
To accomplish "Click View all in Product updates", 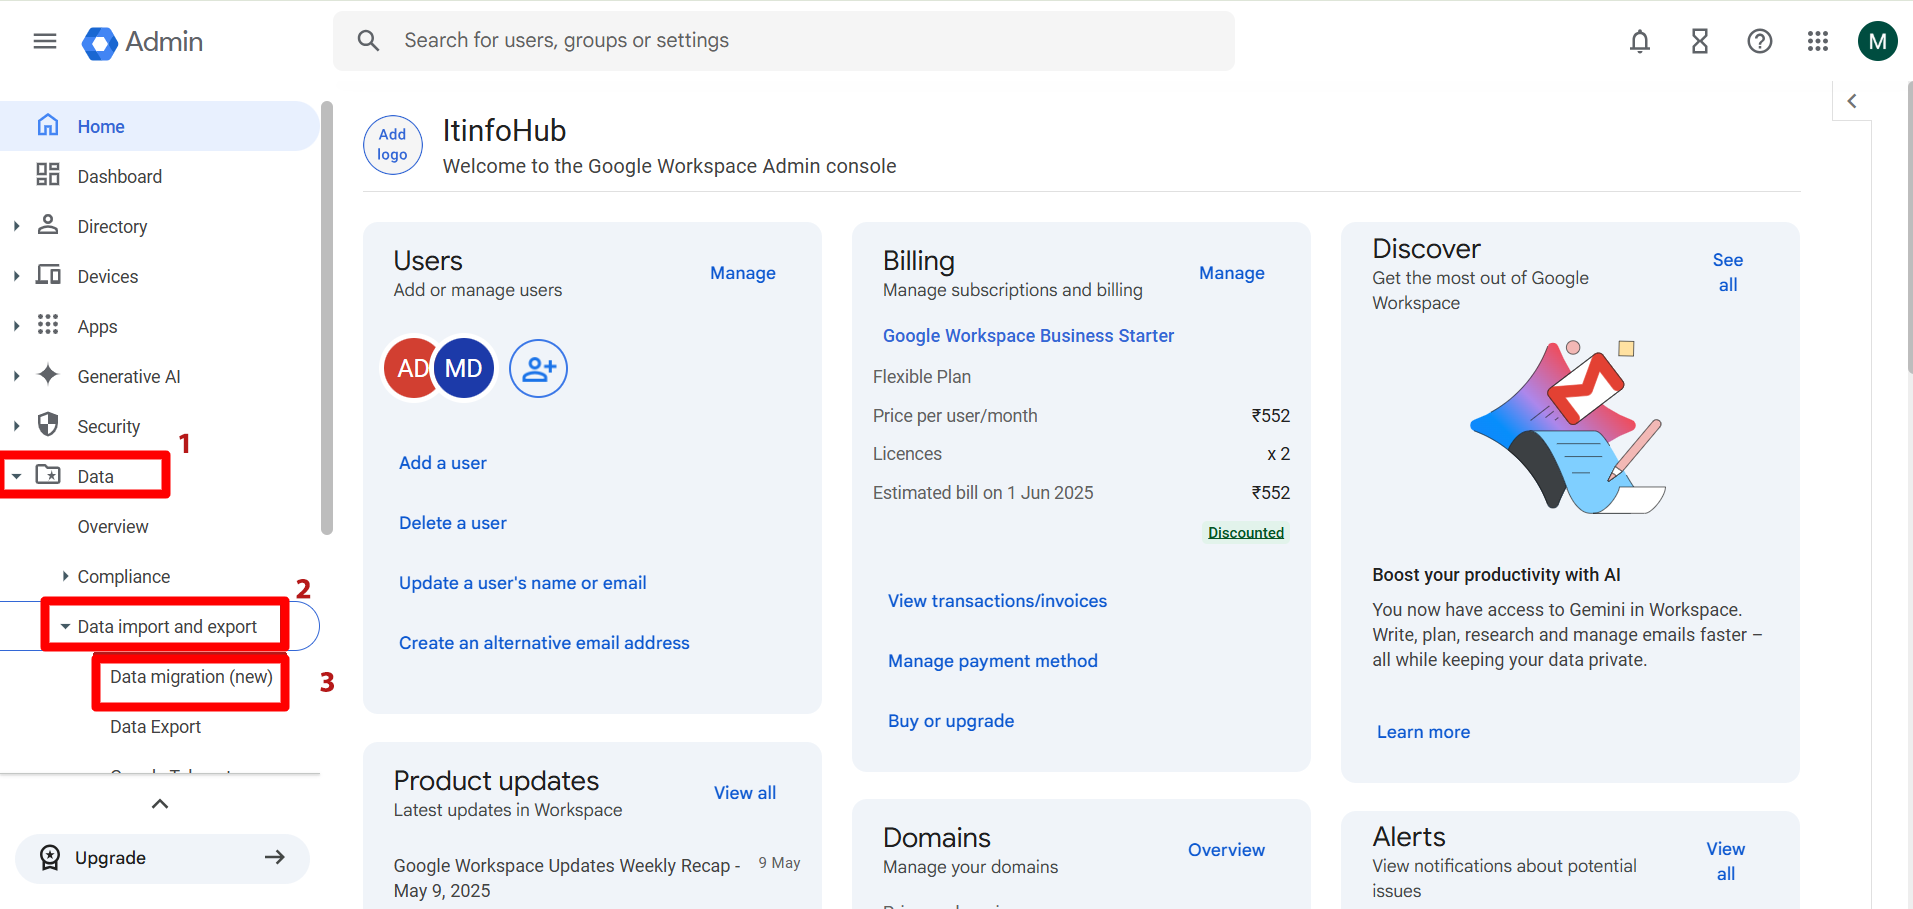I will point(745,793).
